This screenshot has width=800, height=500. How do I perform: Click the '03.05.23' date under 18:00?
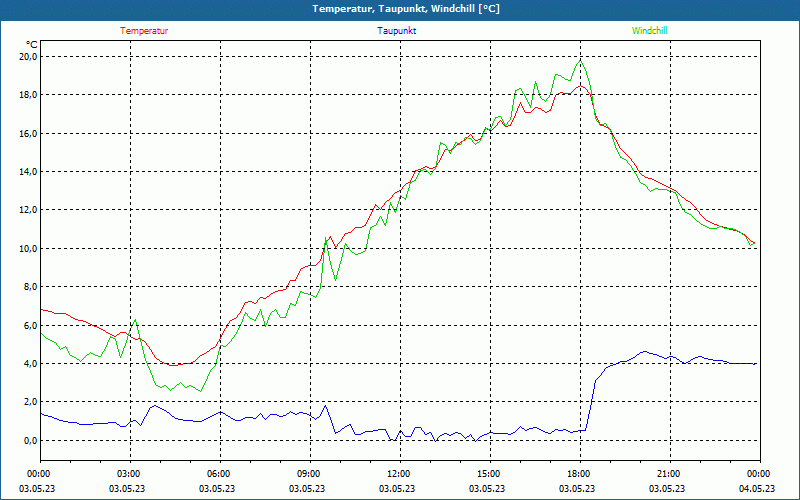[577, 488]
